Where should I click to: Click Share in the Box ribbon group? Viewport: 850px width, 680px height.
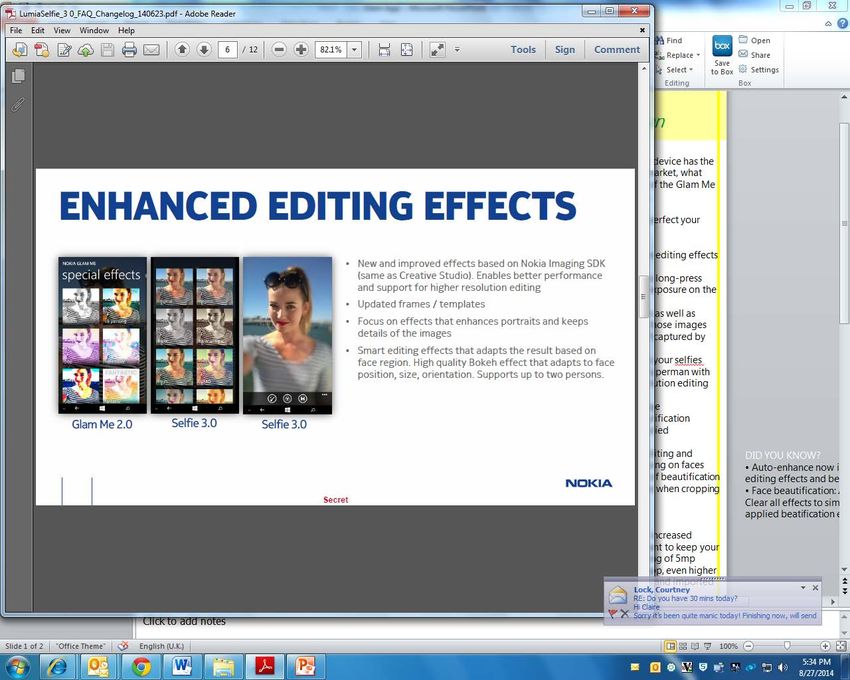(x=754, y=55)
